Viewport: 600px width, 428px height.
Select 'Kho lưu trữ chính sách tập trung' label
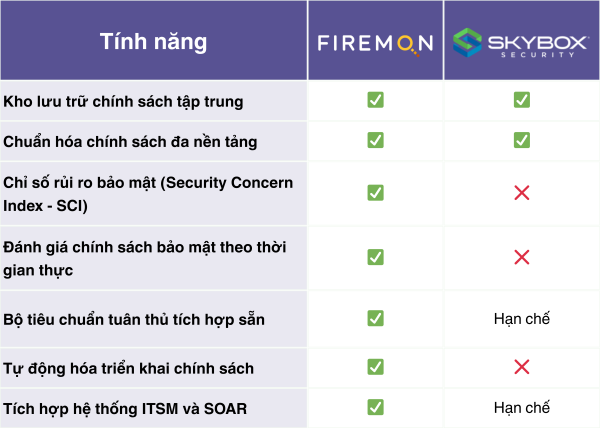click(x=123, y=101)
